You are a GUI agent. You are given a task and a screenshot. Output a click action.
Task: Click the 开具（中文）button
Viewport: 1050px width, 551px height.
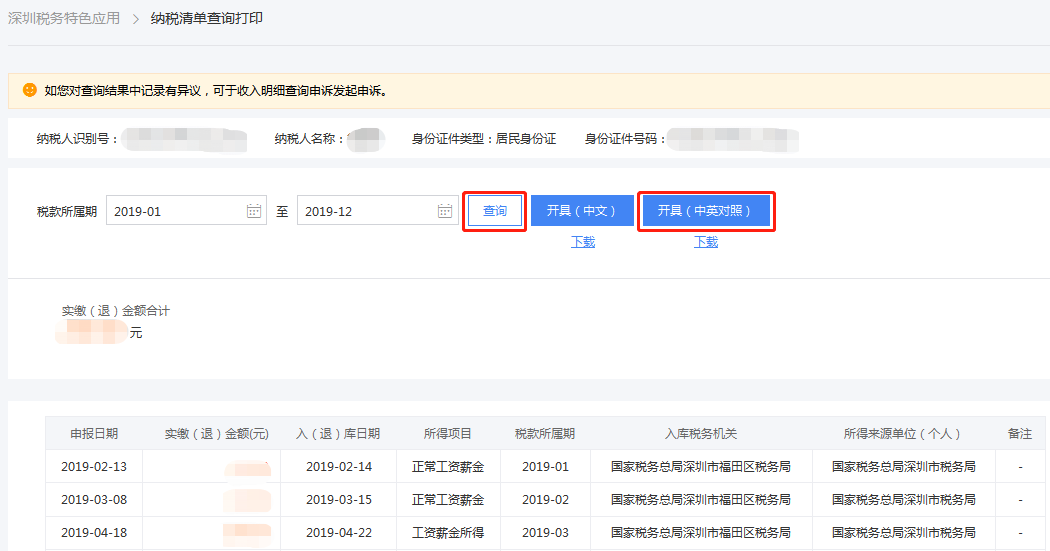582,211
